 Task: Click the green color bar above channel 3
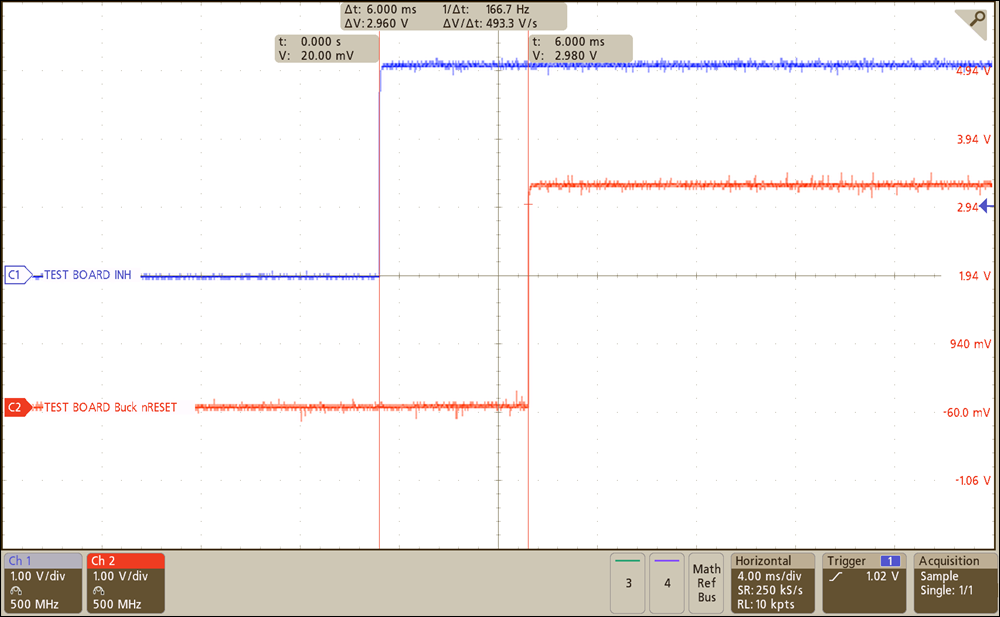point(627,562)
